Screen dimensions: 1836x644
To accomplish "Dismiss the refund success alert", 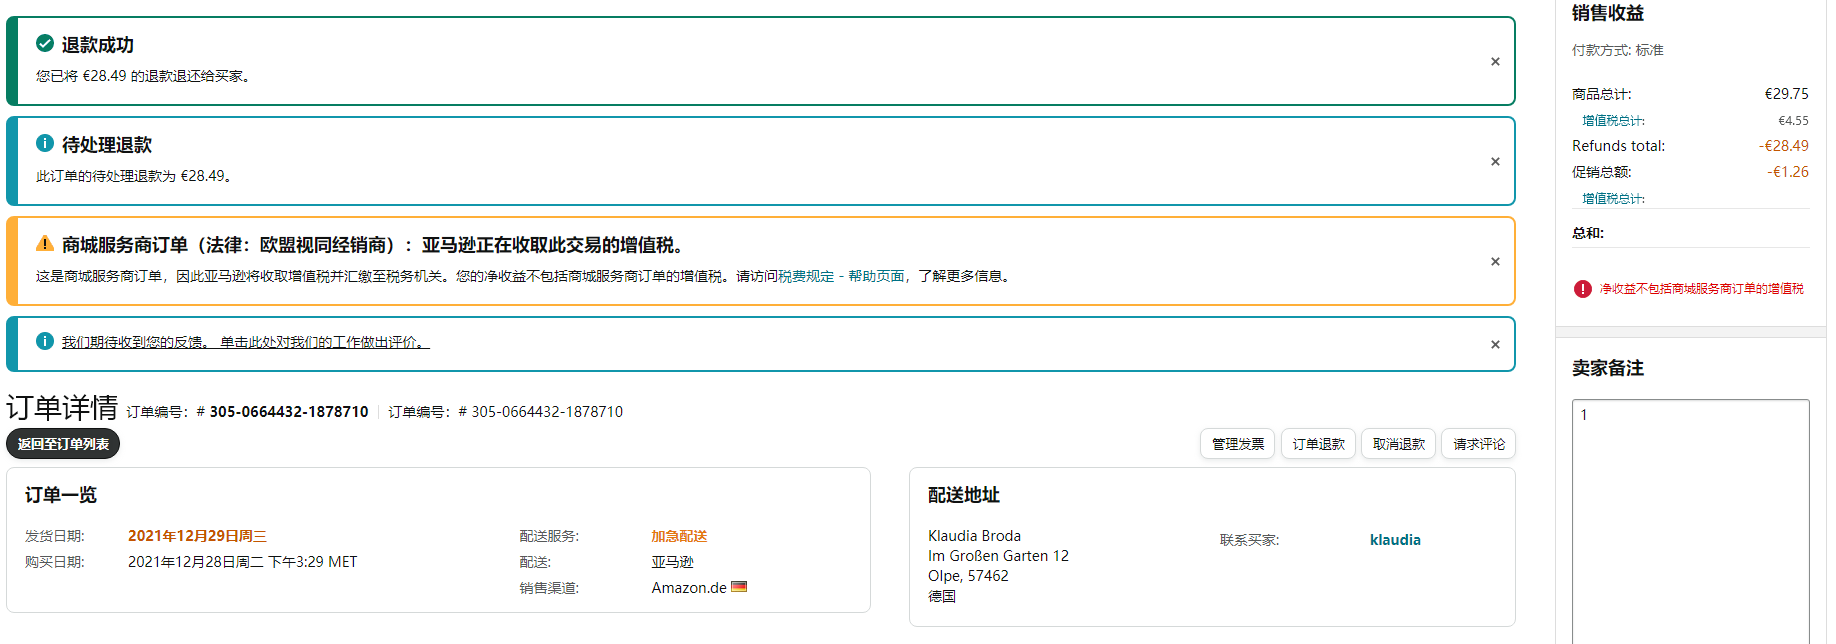I will (1495, 62).
